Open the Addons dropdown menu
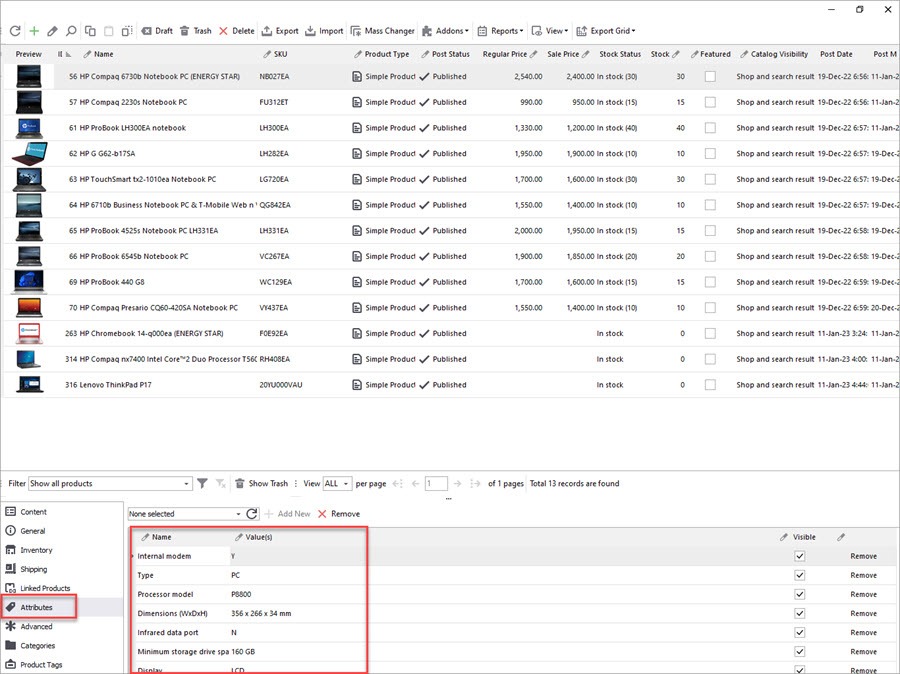900x674 pixels. (445, 31)
